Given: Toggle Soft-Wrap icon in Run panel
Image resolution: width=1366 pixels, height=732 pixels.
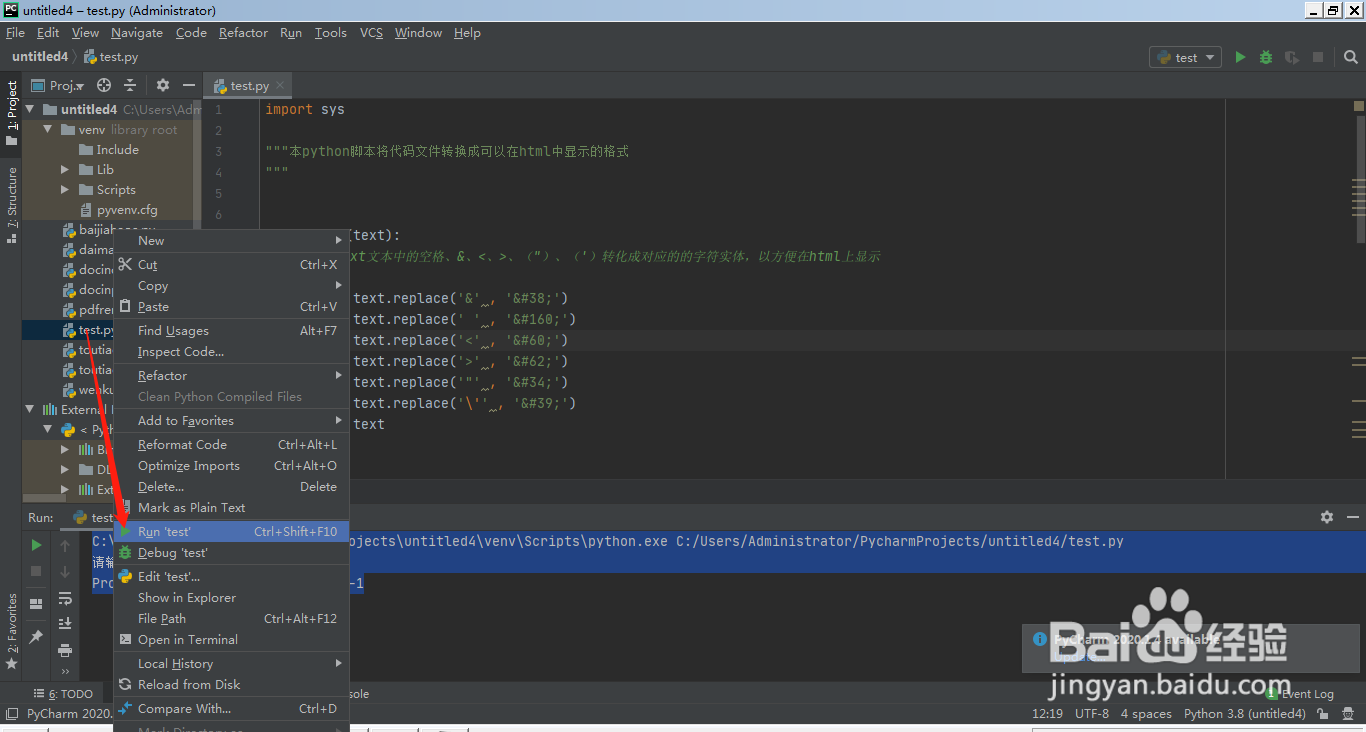Looking at the screenshot, I should (x=65, y=598).
